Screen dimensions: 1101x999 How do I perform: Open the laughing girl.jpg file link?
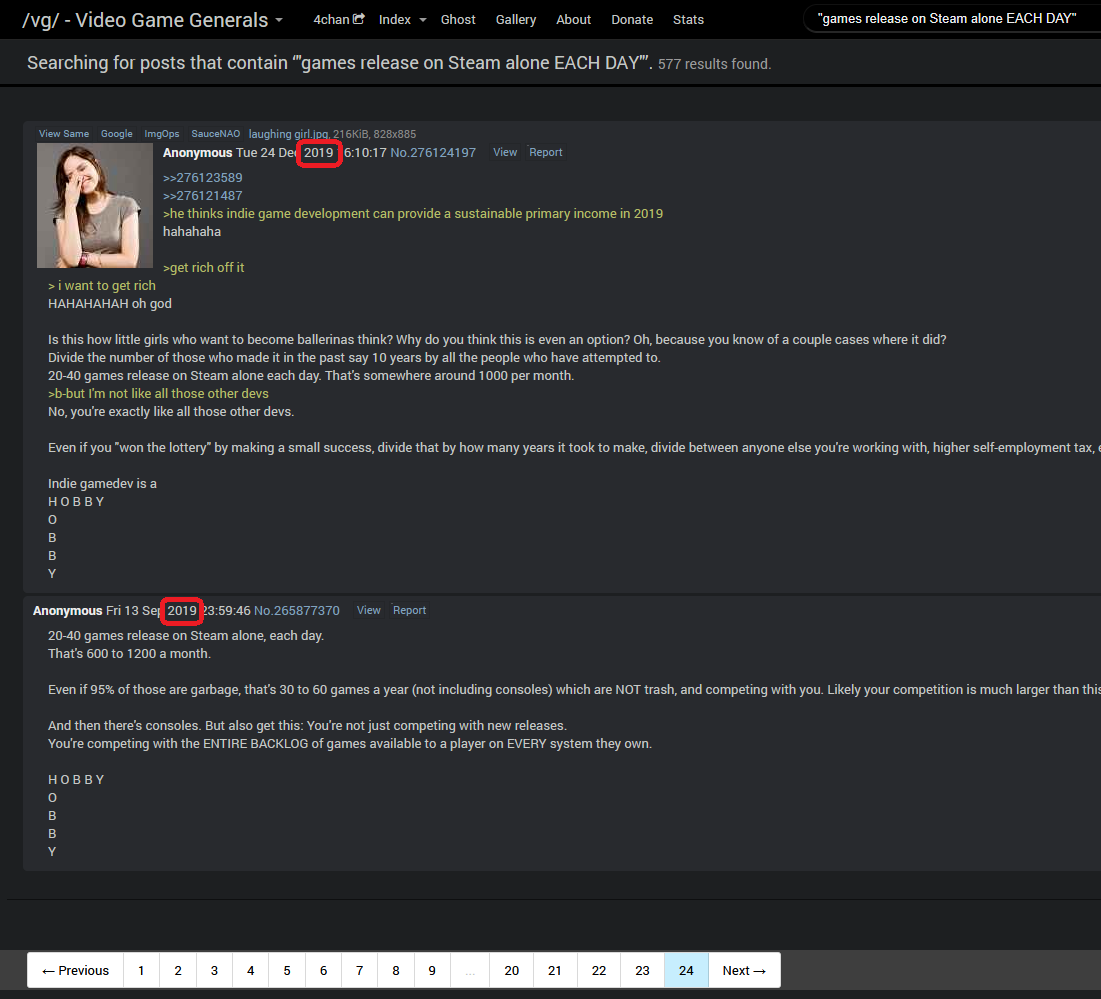(288, 134)
